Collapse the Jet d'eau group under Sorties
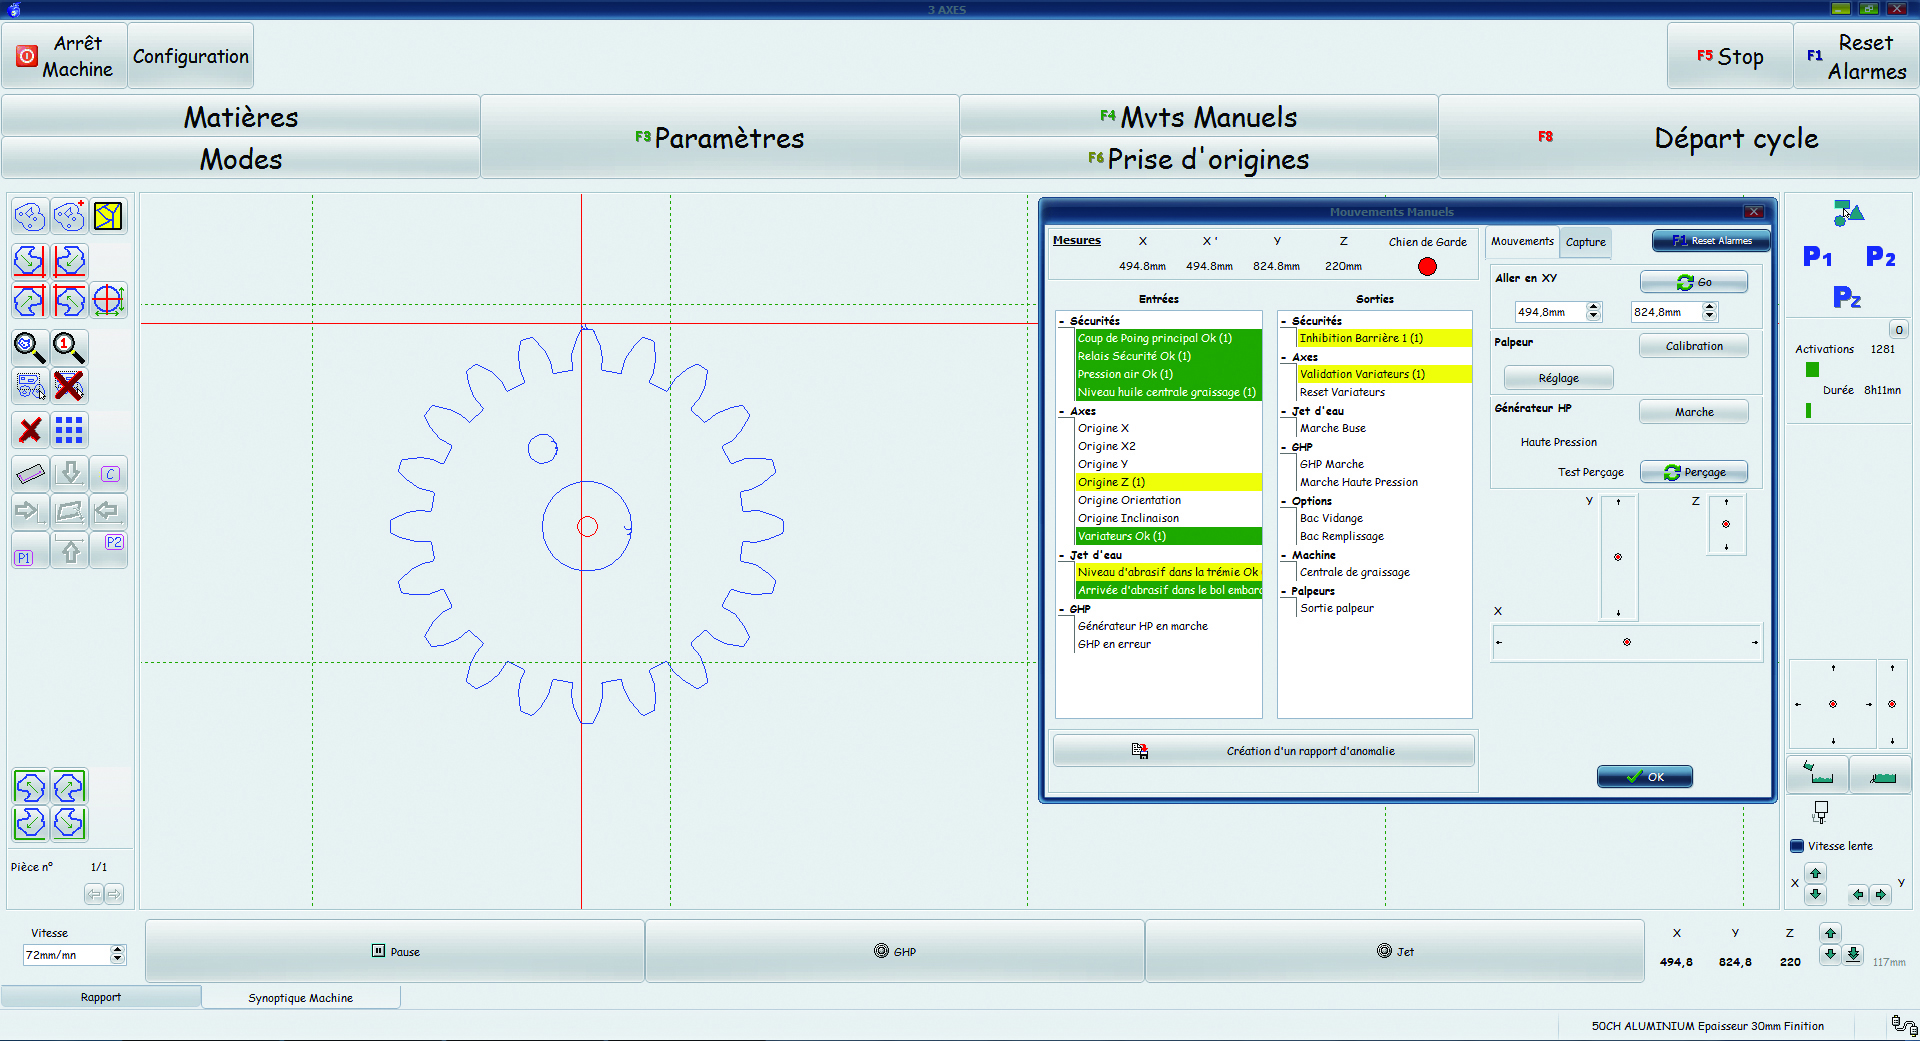The width and height of the screenshot is (1920, 1041). (1284, 411)
